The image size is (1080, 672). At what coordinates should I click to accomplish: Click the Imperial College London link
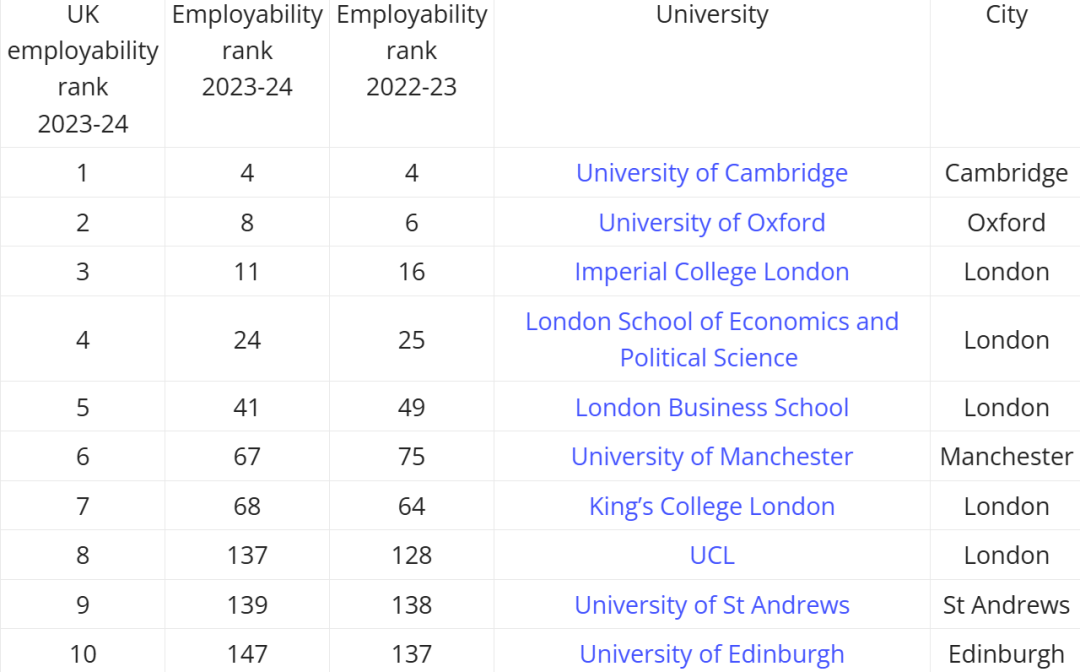(x=711, y=272)
